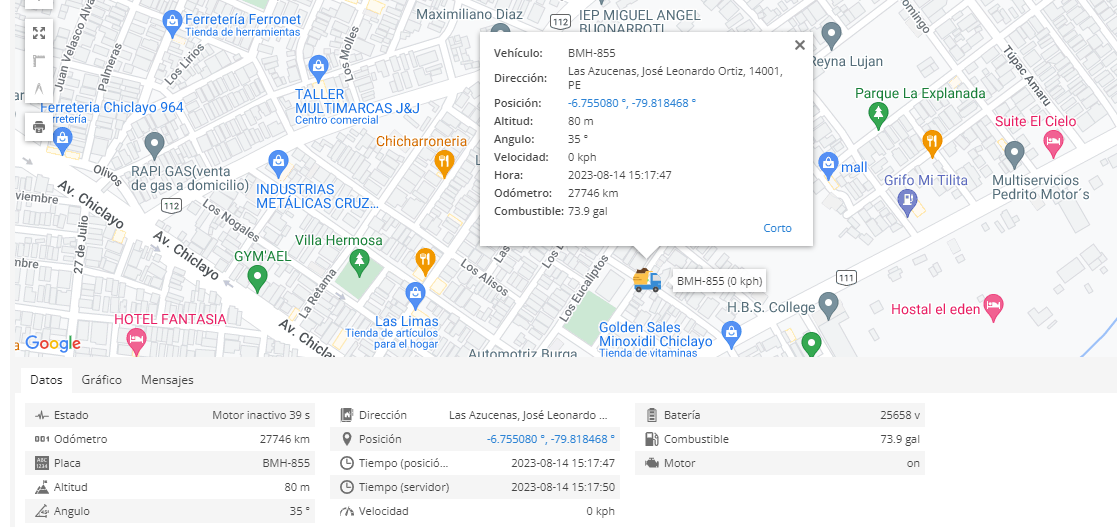Click the BMH-855 truck marker on map
The width and height of the screenshot is (1117, 527).
coord(646,280)
